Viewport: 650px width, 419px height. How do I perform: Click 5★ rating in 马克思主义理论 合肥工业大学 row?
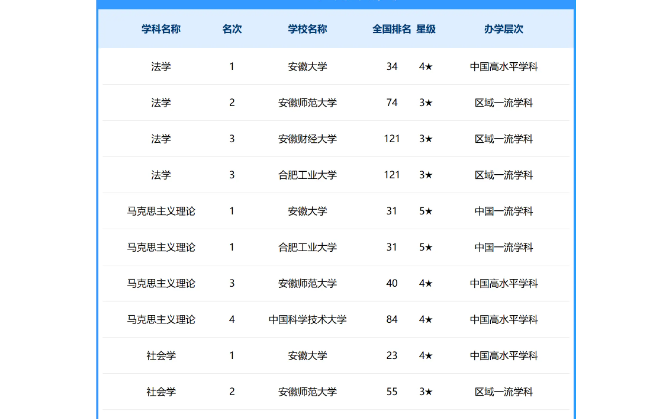(426, 247)
